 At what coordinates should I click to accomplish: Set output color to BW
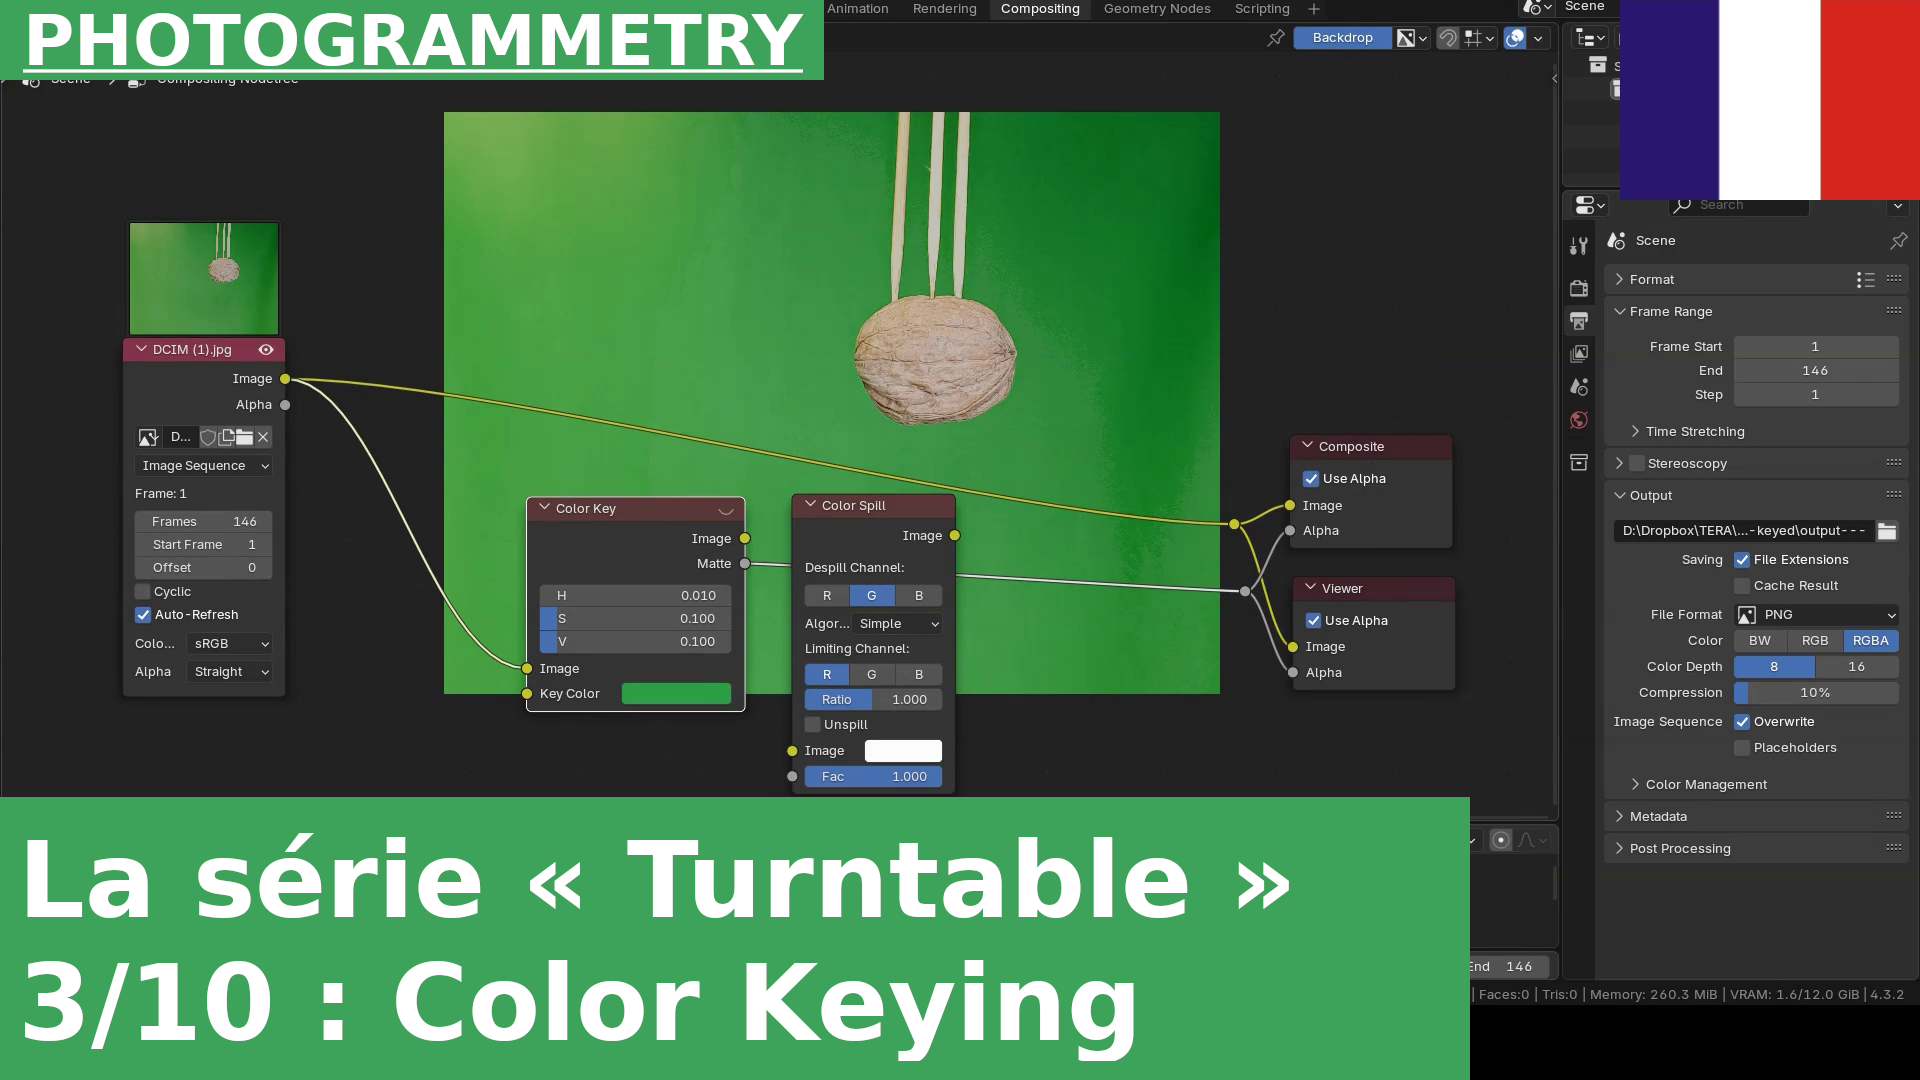[1760, 641]
